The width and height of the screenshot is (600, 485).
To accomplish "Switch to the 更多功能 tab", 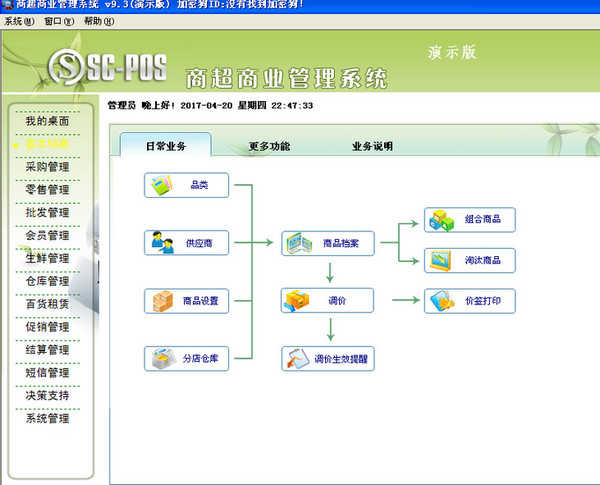I will 269,146.
